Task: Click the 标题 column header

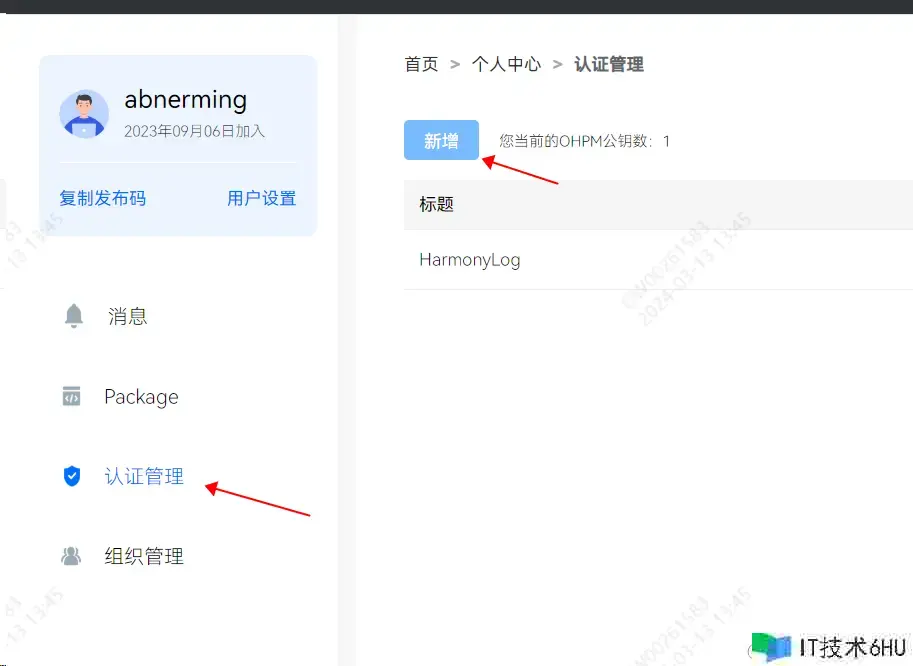Action: pyautogui.click(x=436, y=204)
